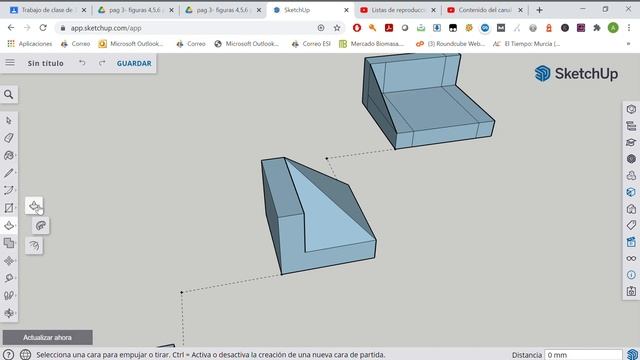640x360 pixels.
Task: Open the Tags panel
Action: point(631,225)
